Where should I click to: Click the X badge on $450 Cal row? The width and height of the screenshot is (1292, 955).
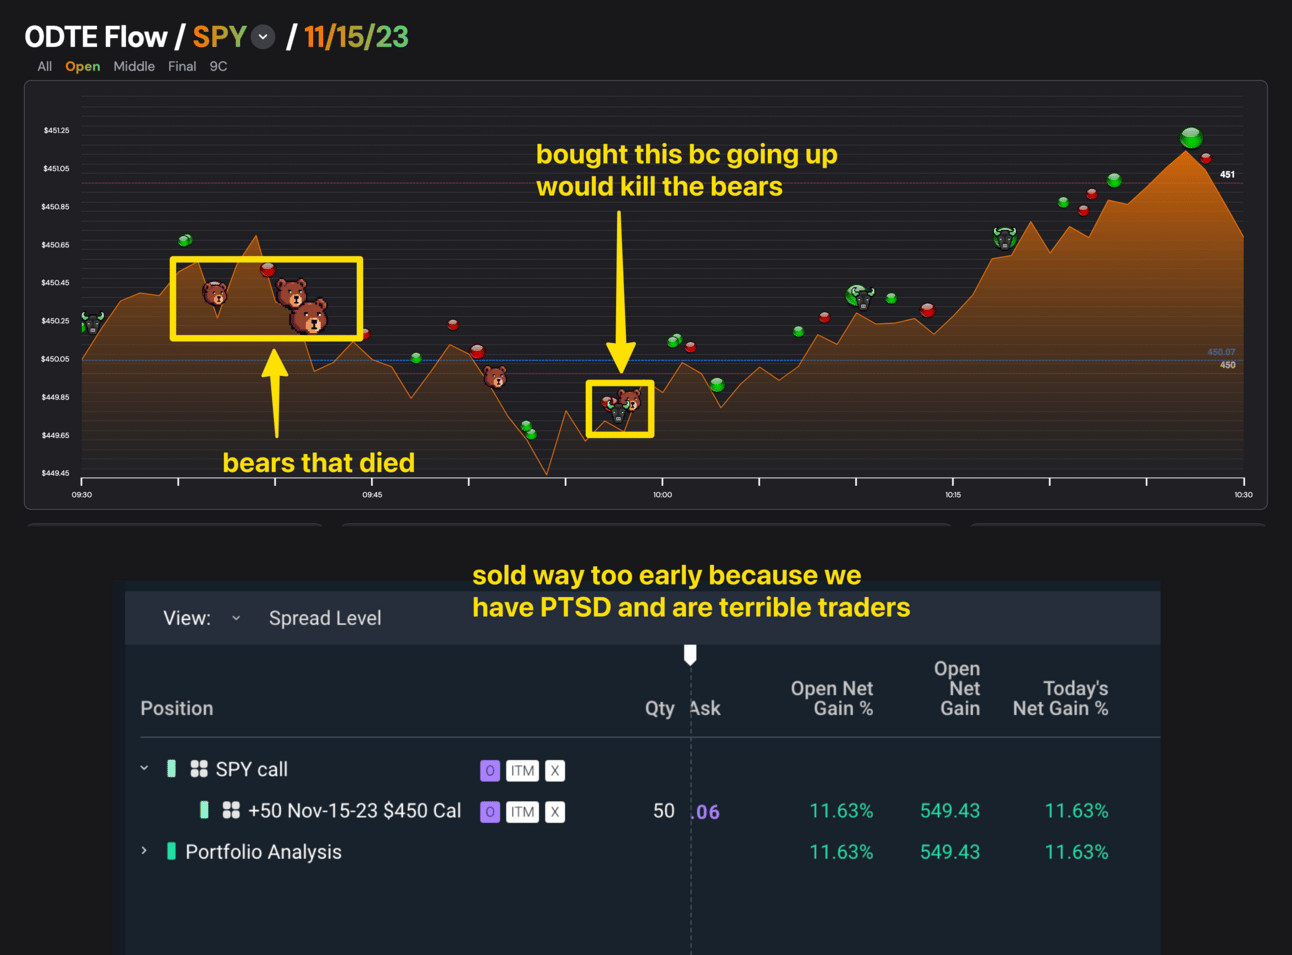[555, 812]
